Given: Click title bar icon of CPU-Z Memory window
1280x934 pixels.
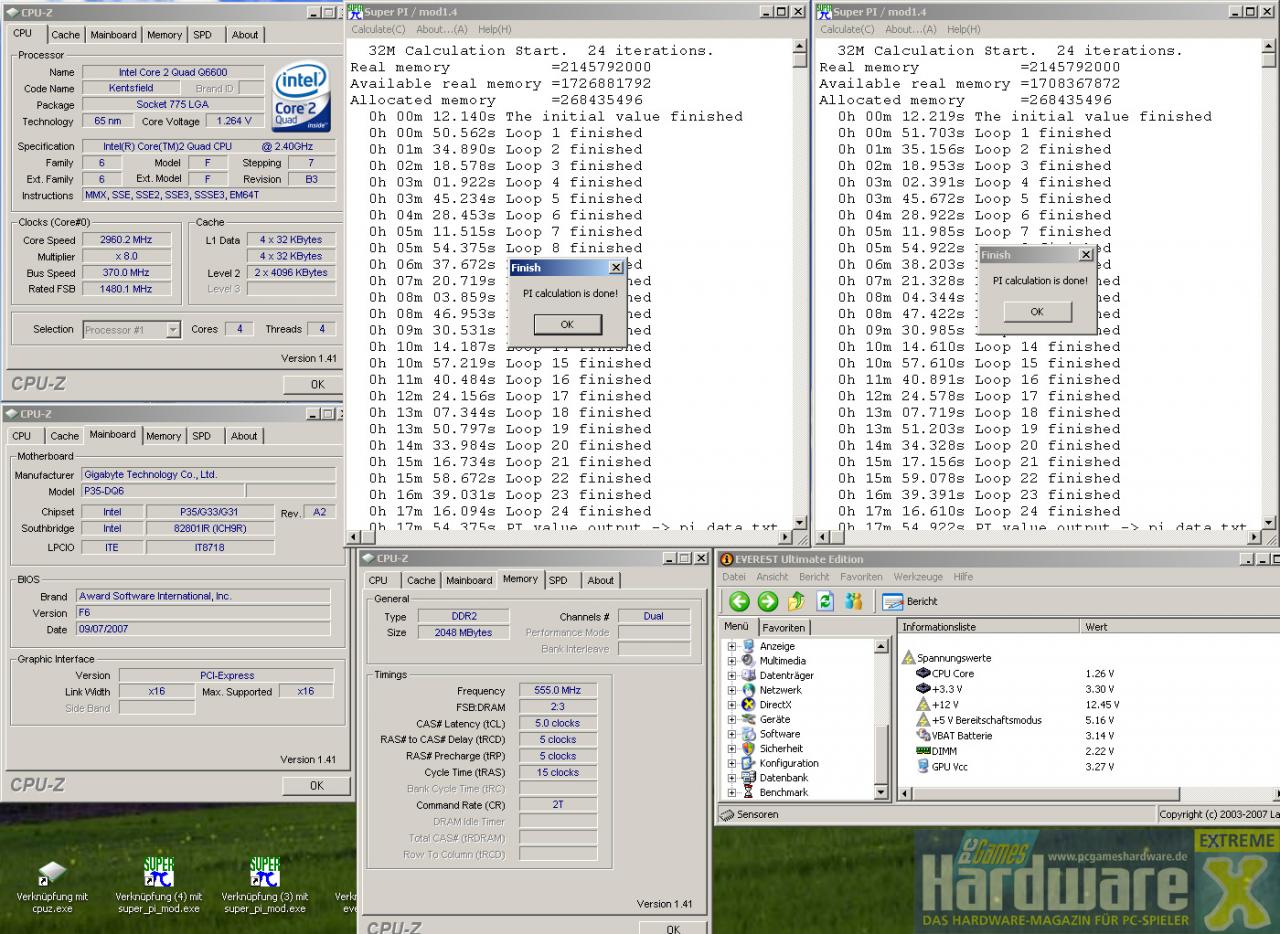Looking at the screenshot, I should (367, 558).
